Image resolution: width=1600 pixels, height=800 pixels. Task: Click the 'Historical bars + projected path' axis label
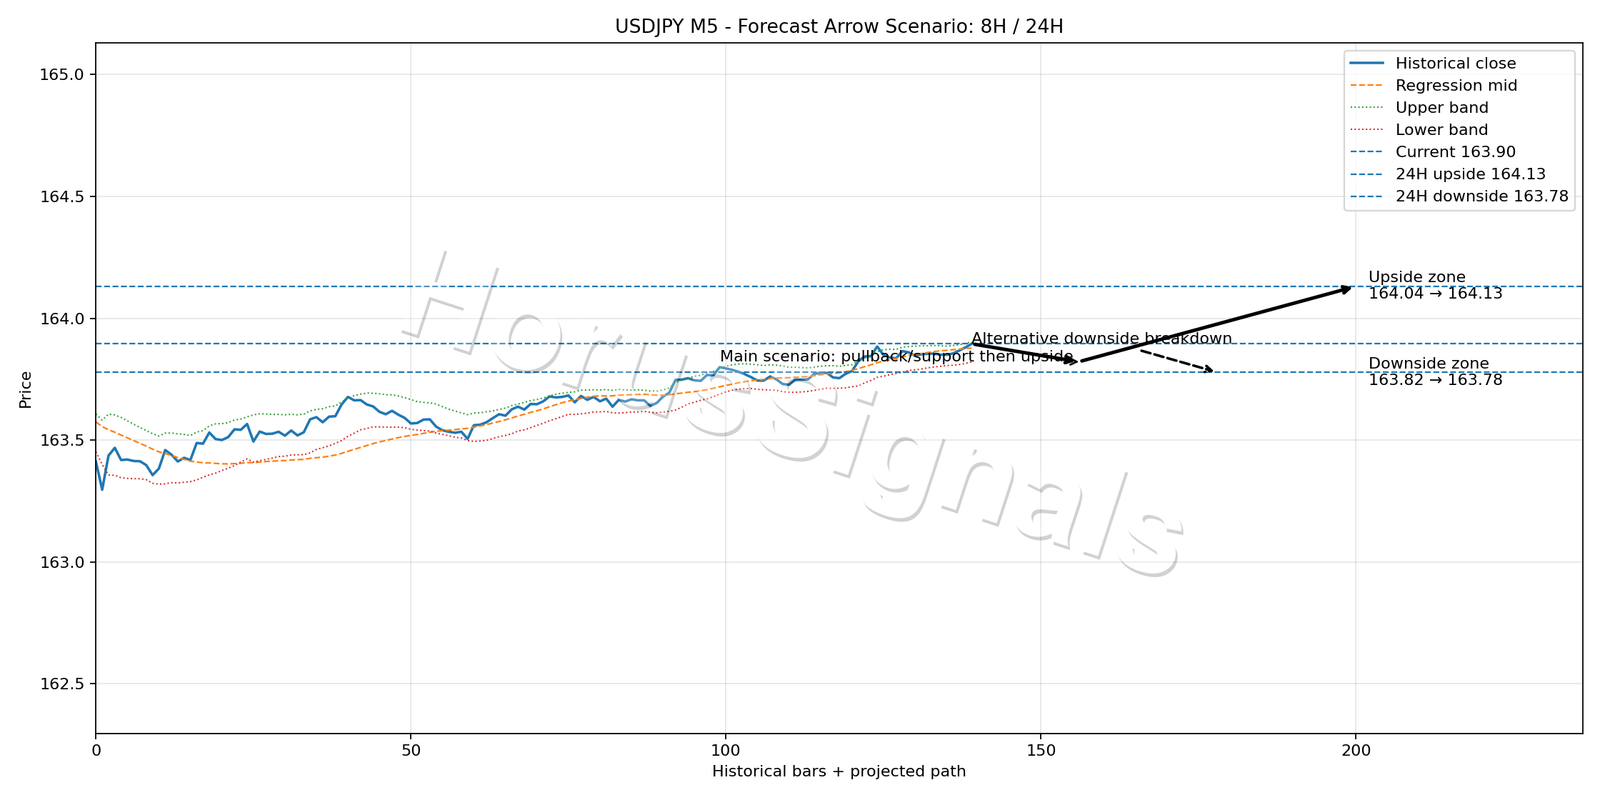tap(839, 771)
